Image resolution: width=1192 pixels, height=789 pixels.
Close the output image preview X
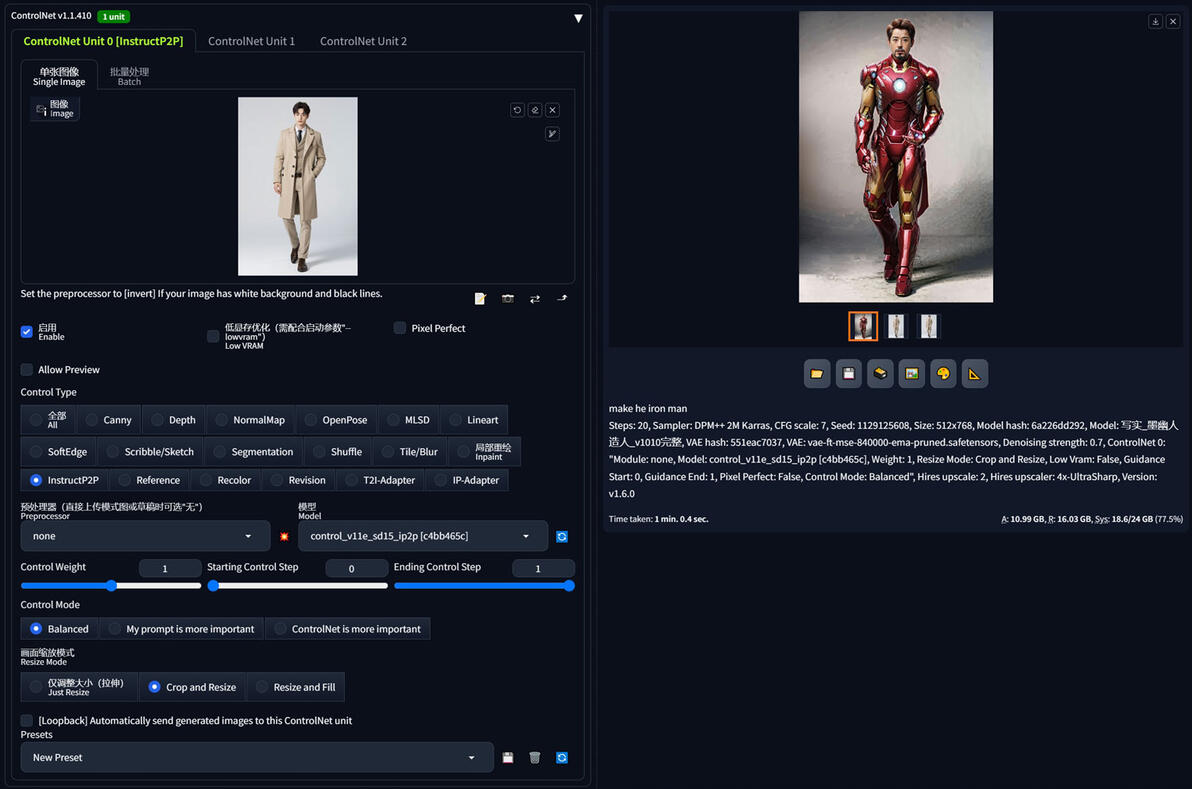(x=1173, y=21)
